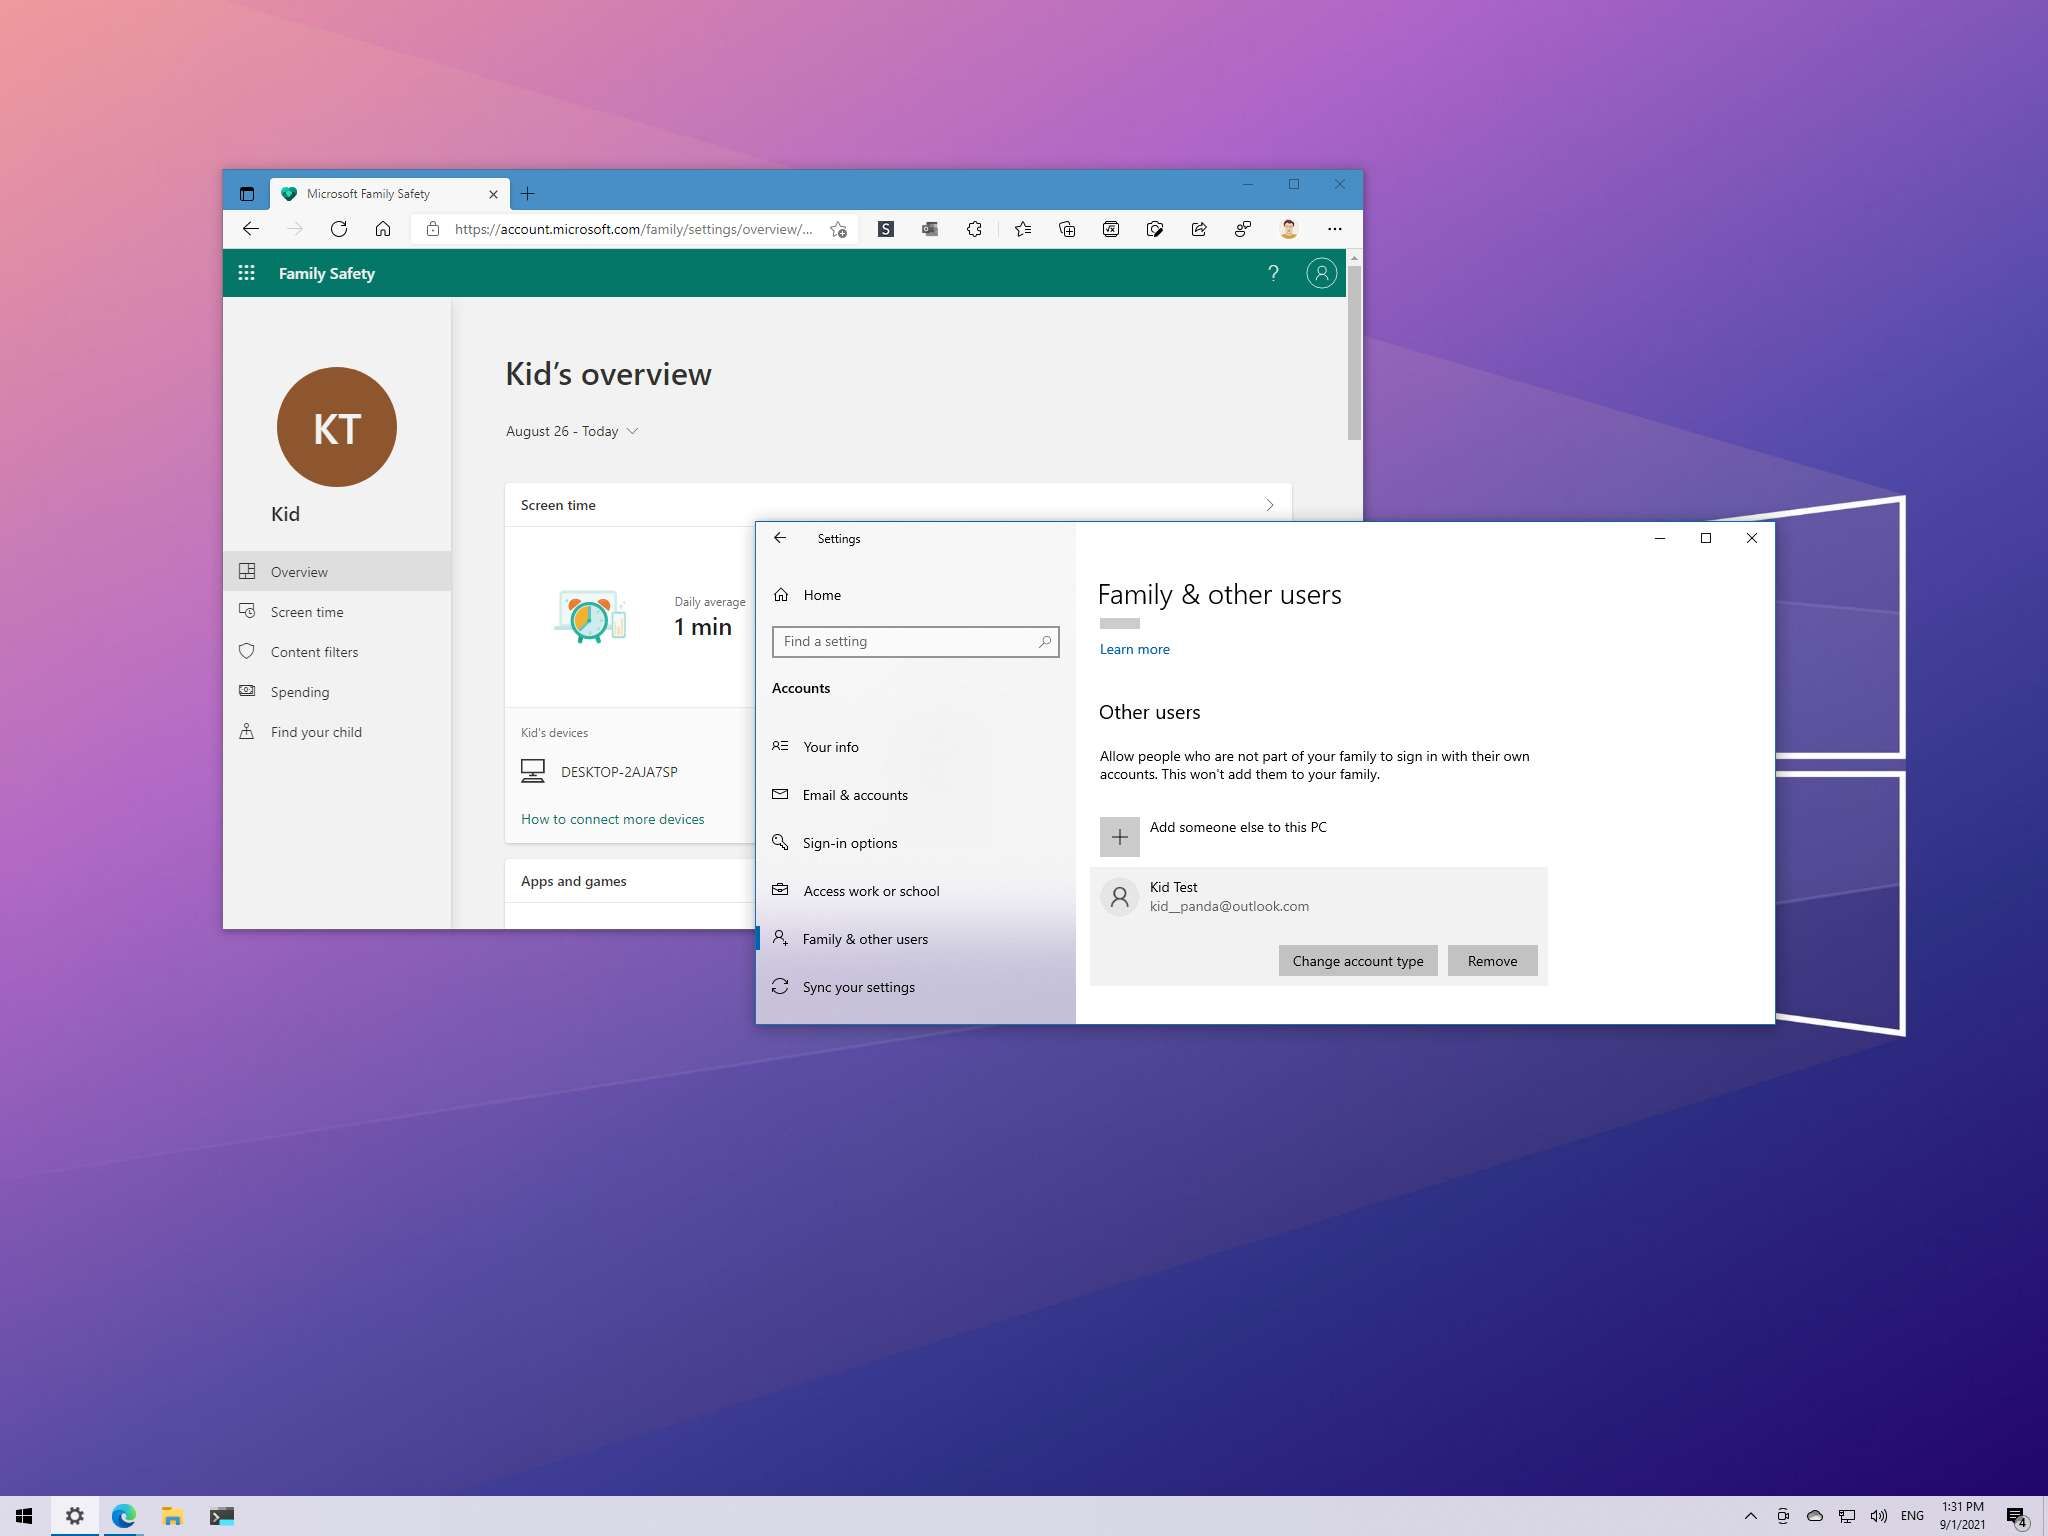Click the browser refresh icon
The height and width of the screenshot is (1536, 2048).
(339, 229)
